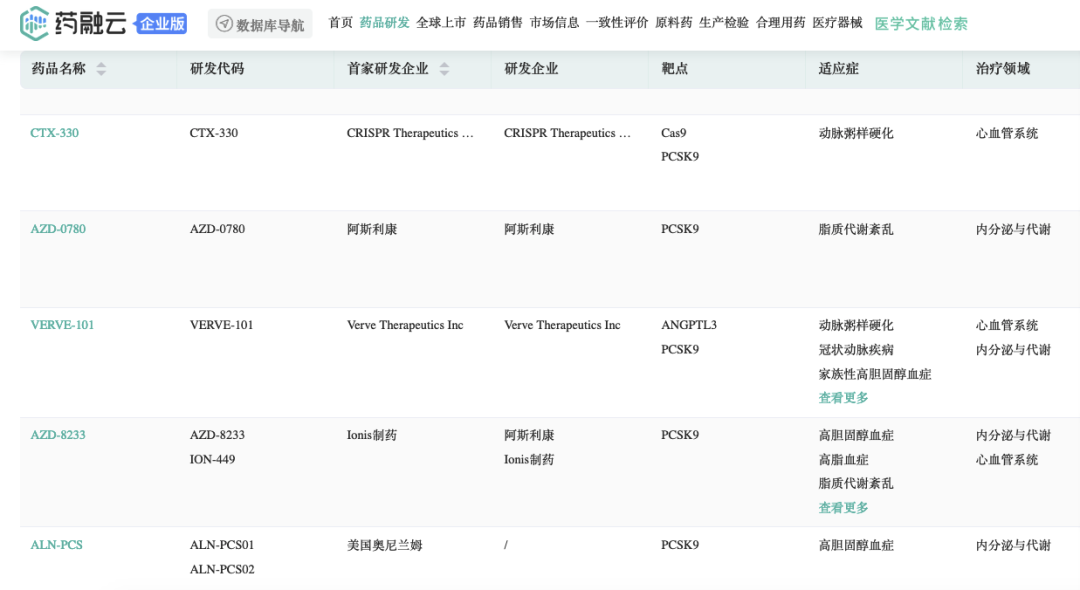Switch to 市场信息 menu item
This screenshot has height=590, width=1080.
(555, 23)
